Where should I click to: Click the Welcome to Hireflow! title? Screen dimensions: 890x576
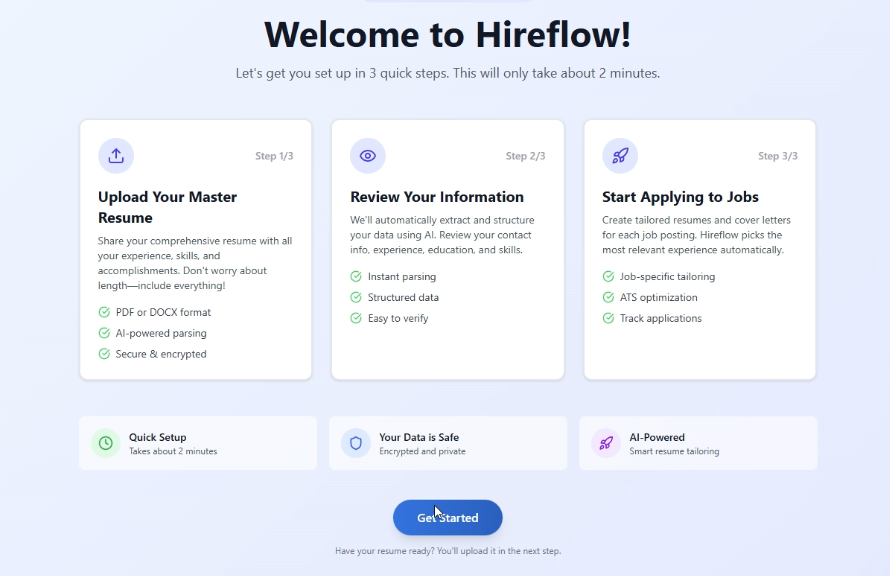(447, 34)
